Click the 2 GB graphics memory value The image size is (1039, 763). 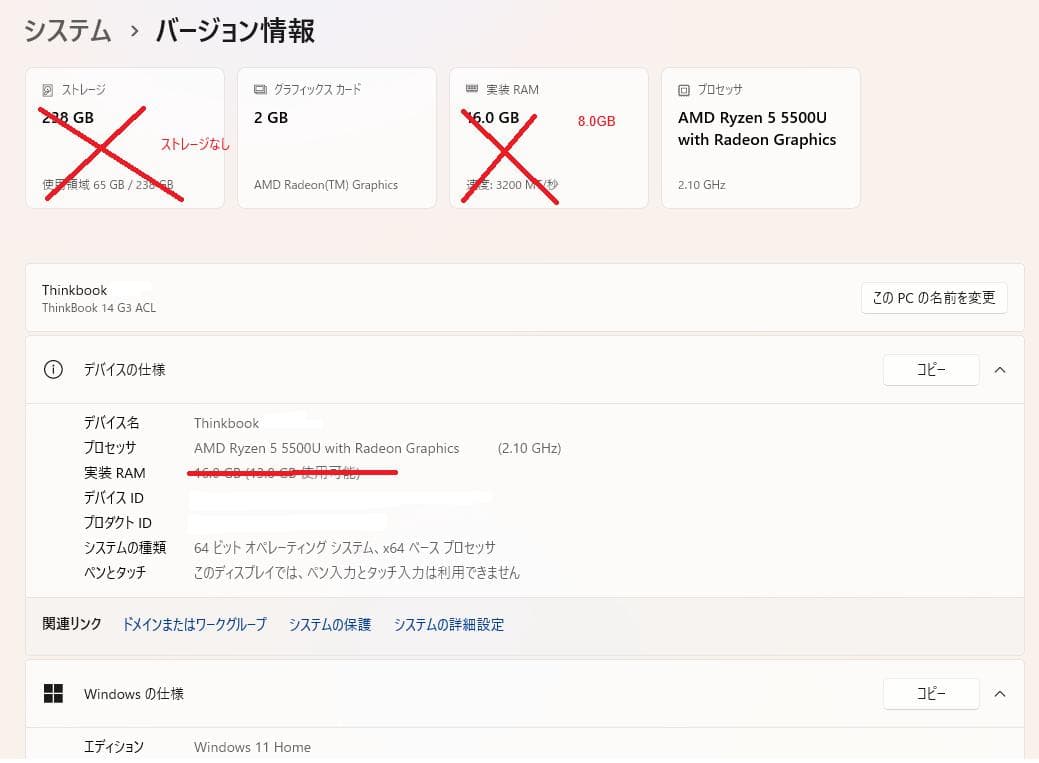pos(271,118)
